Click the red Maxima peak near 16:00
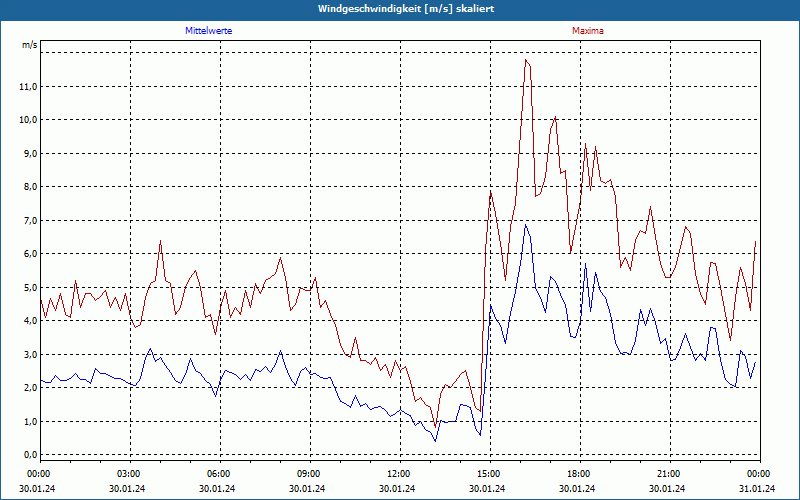This screenshot has height=500, width=800. point(526,60)
